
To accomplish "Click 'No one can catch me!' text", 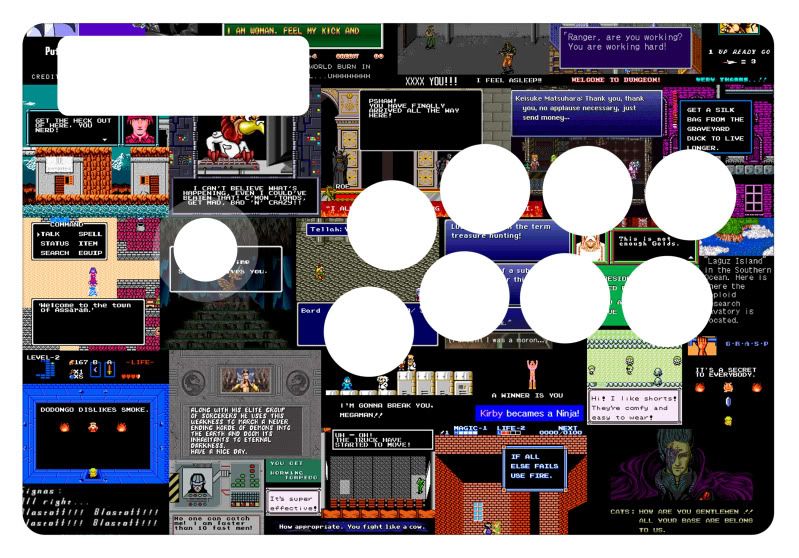I will point(214,523).
